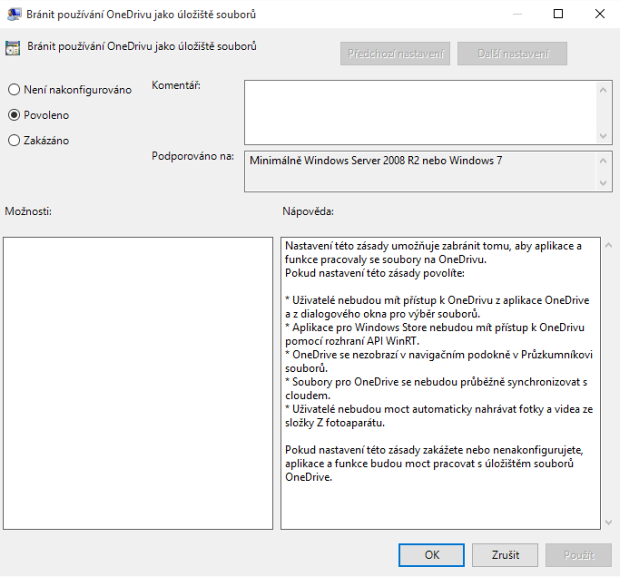Maximize the policy settings window
The width and height of the screenshot is (620, 577).
pos(561,14)
